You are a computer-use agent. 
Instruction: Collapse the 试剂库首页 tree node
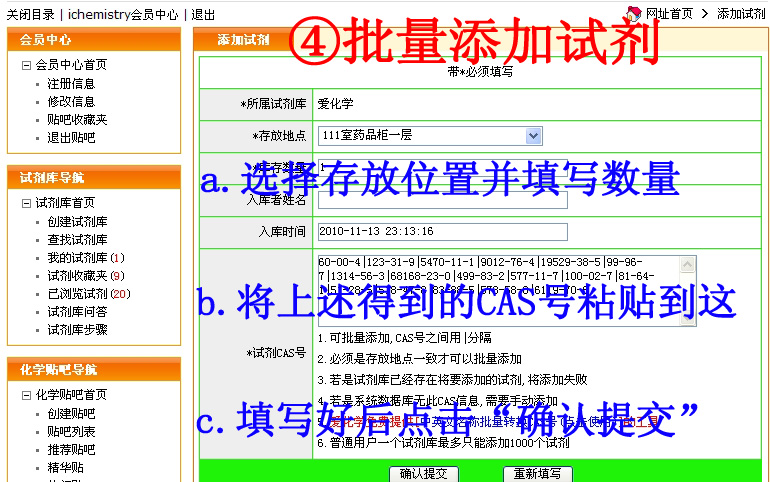(x=26, y=203)
